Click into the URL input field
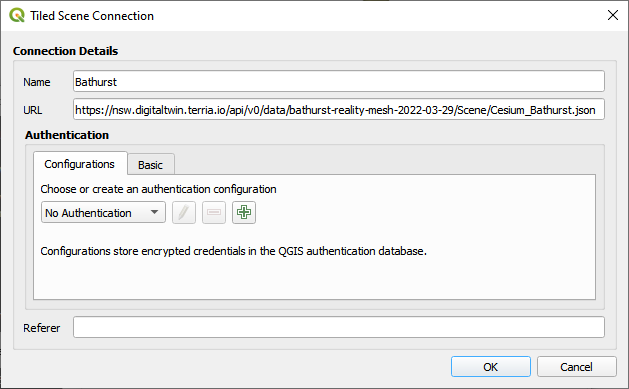The height and width of the screenshot is (389, 629). point(339,109)
